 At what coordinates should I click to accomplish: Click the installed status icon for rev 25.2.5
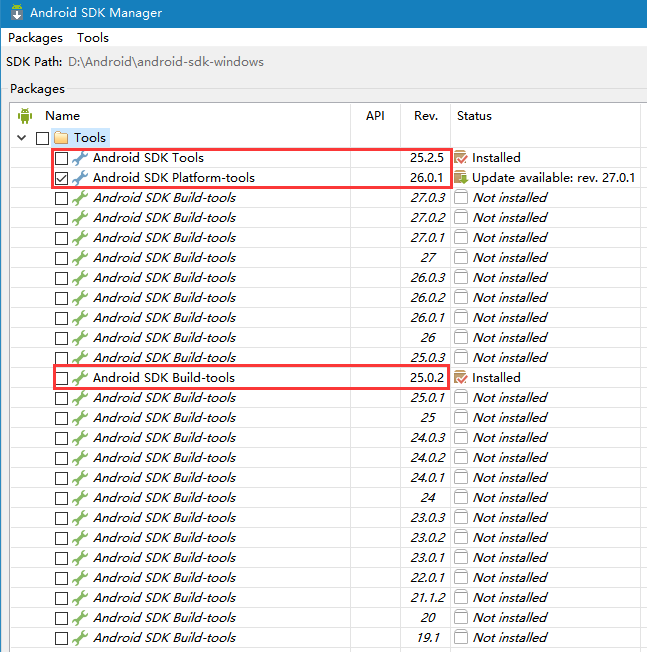point(461,158)
